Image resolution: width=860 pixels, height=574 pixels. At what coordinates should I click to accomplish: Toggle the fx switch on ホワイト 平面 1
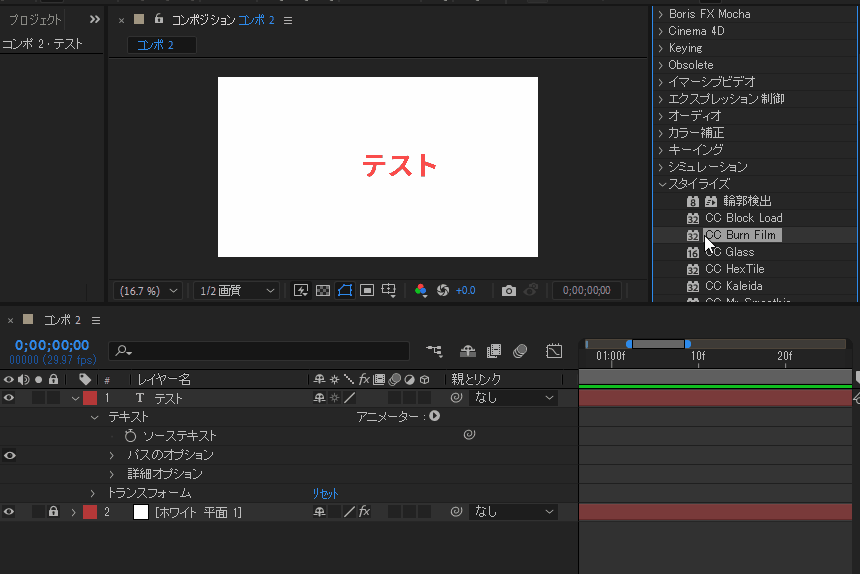(364, 512)
